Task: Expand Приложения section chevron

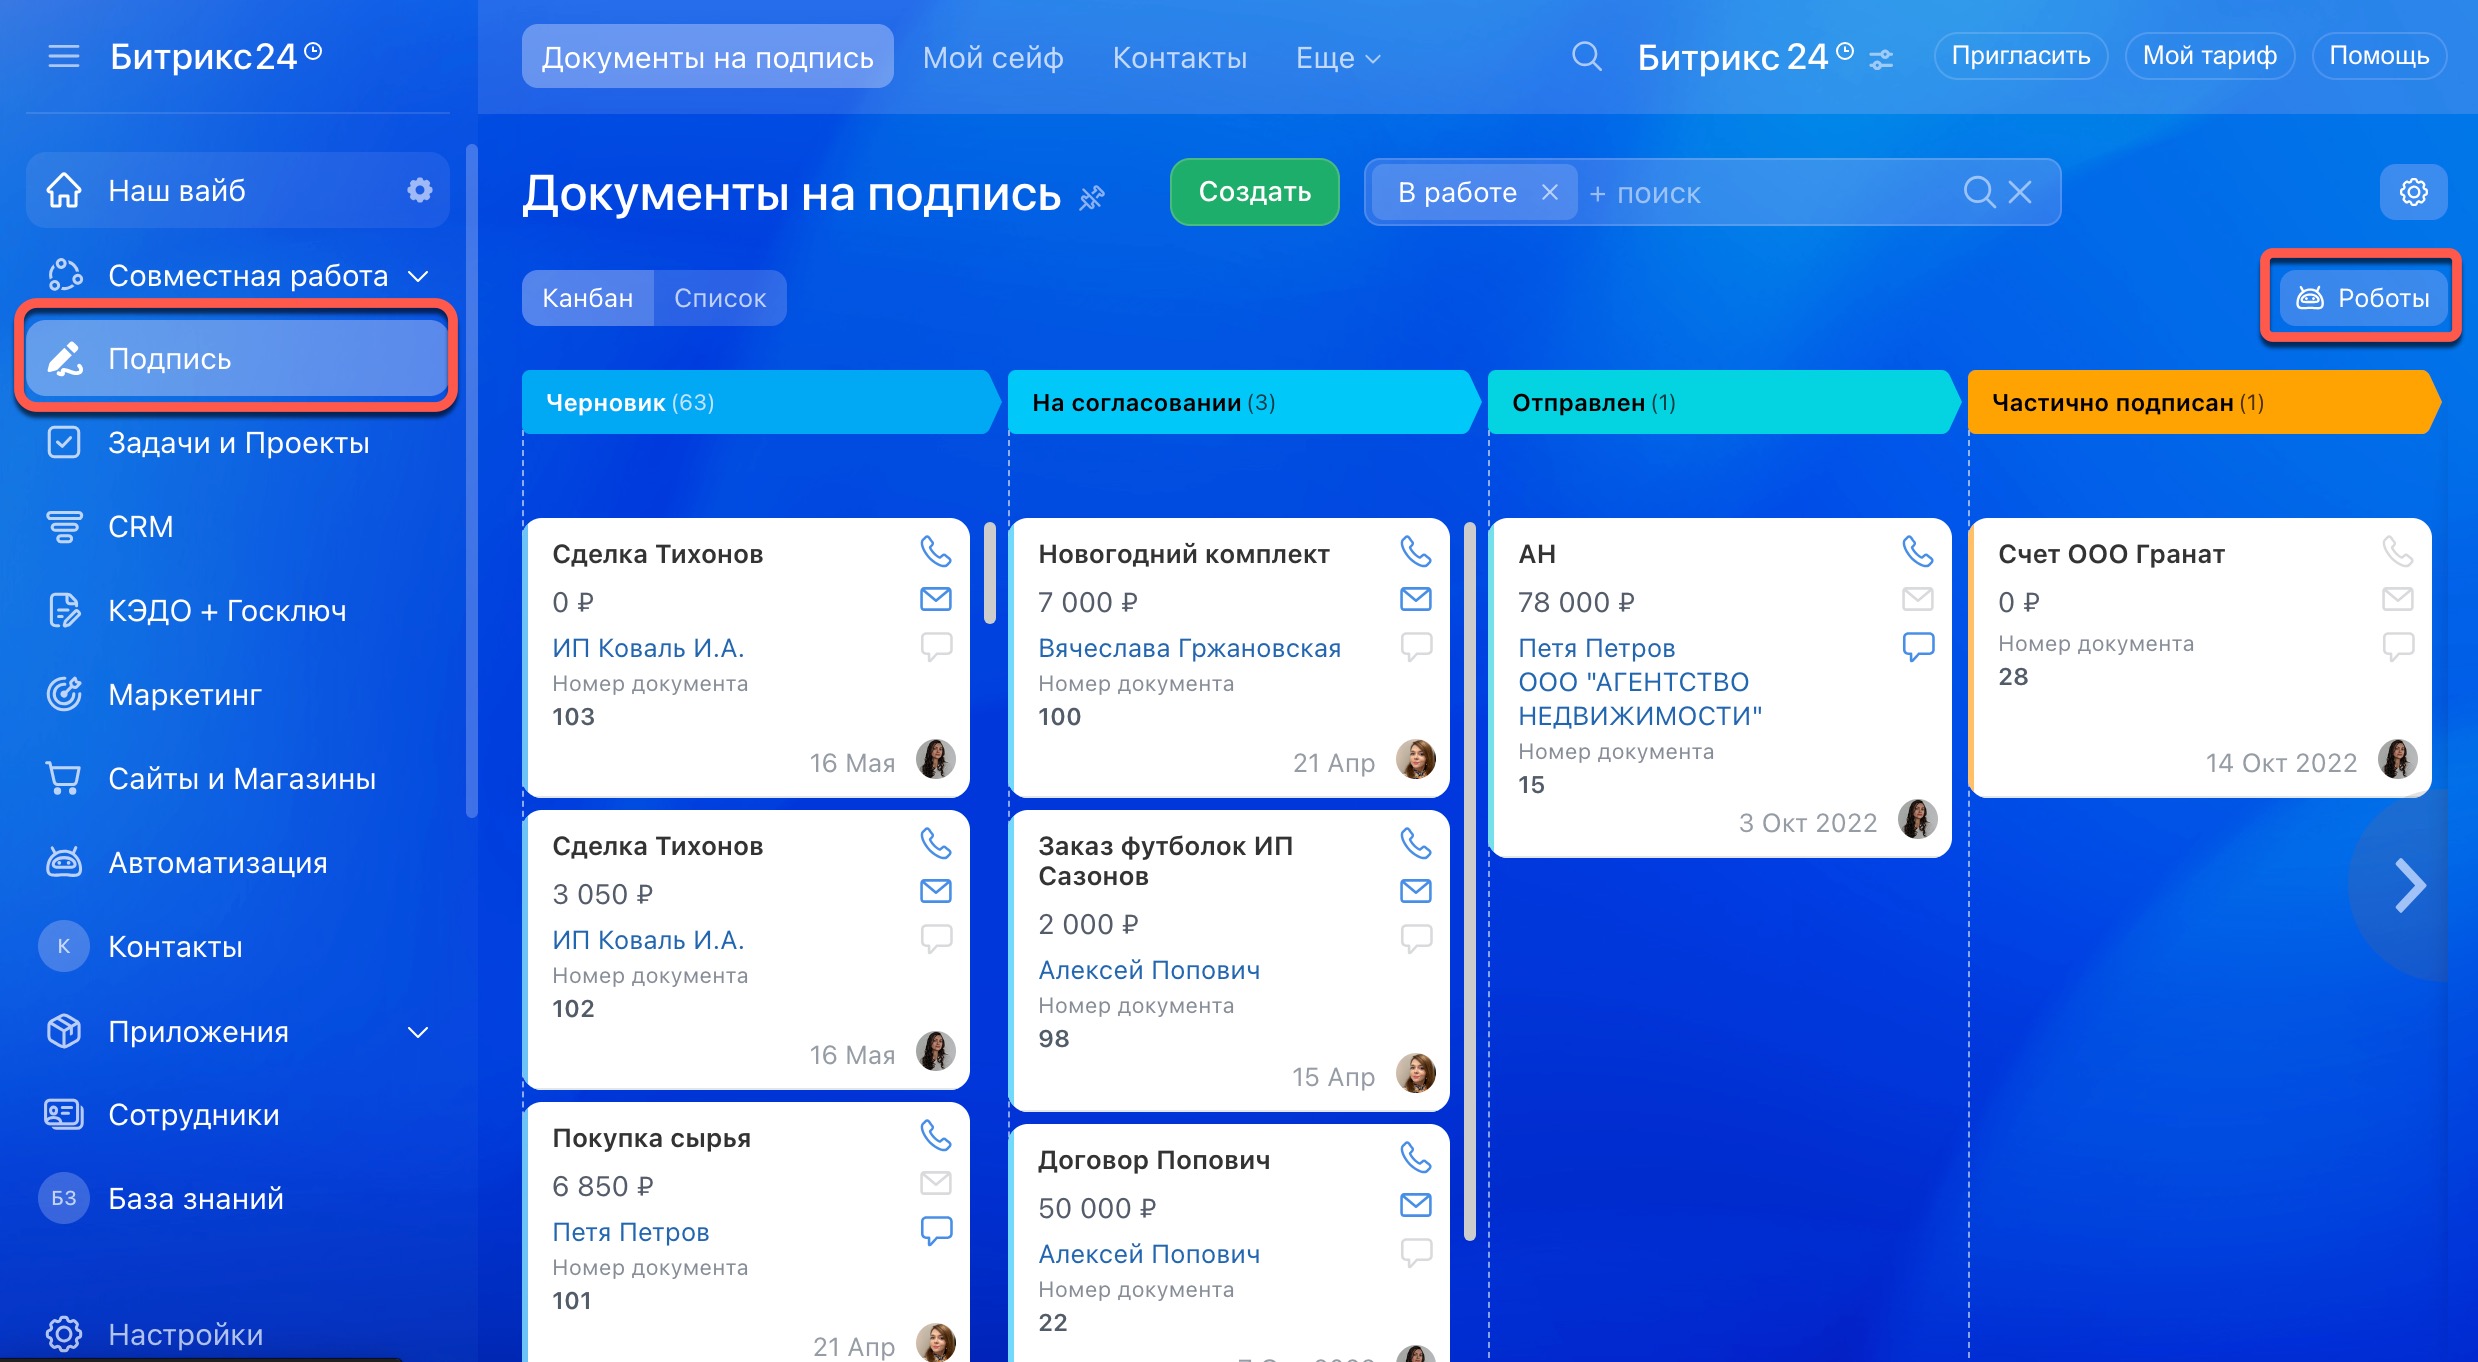Action: [419, 1032]
